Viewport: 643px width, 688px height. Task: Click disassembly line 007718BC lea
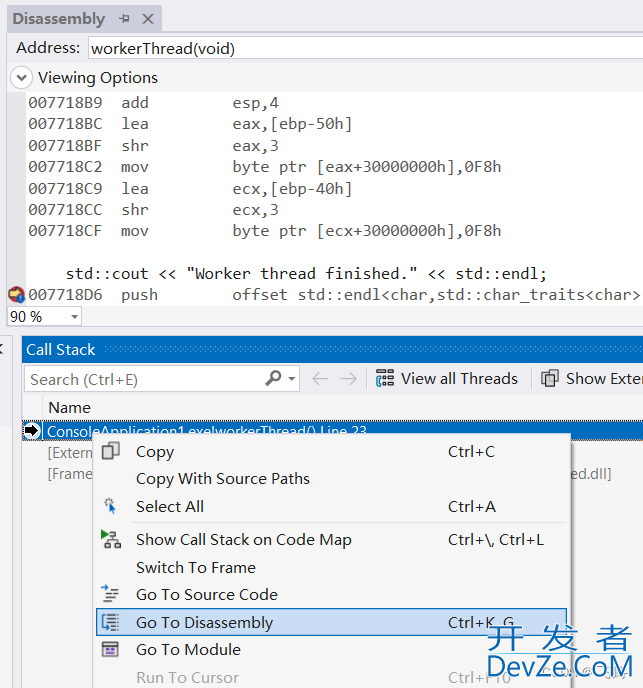[190, 124]
